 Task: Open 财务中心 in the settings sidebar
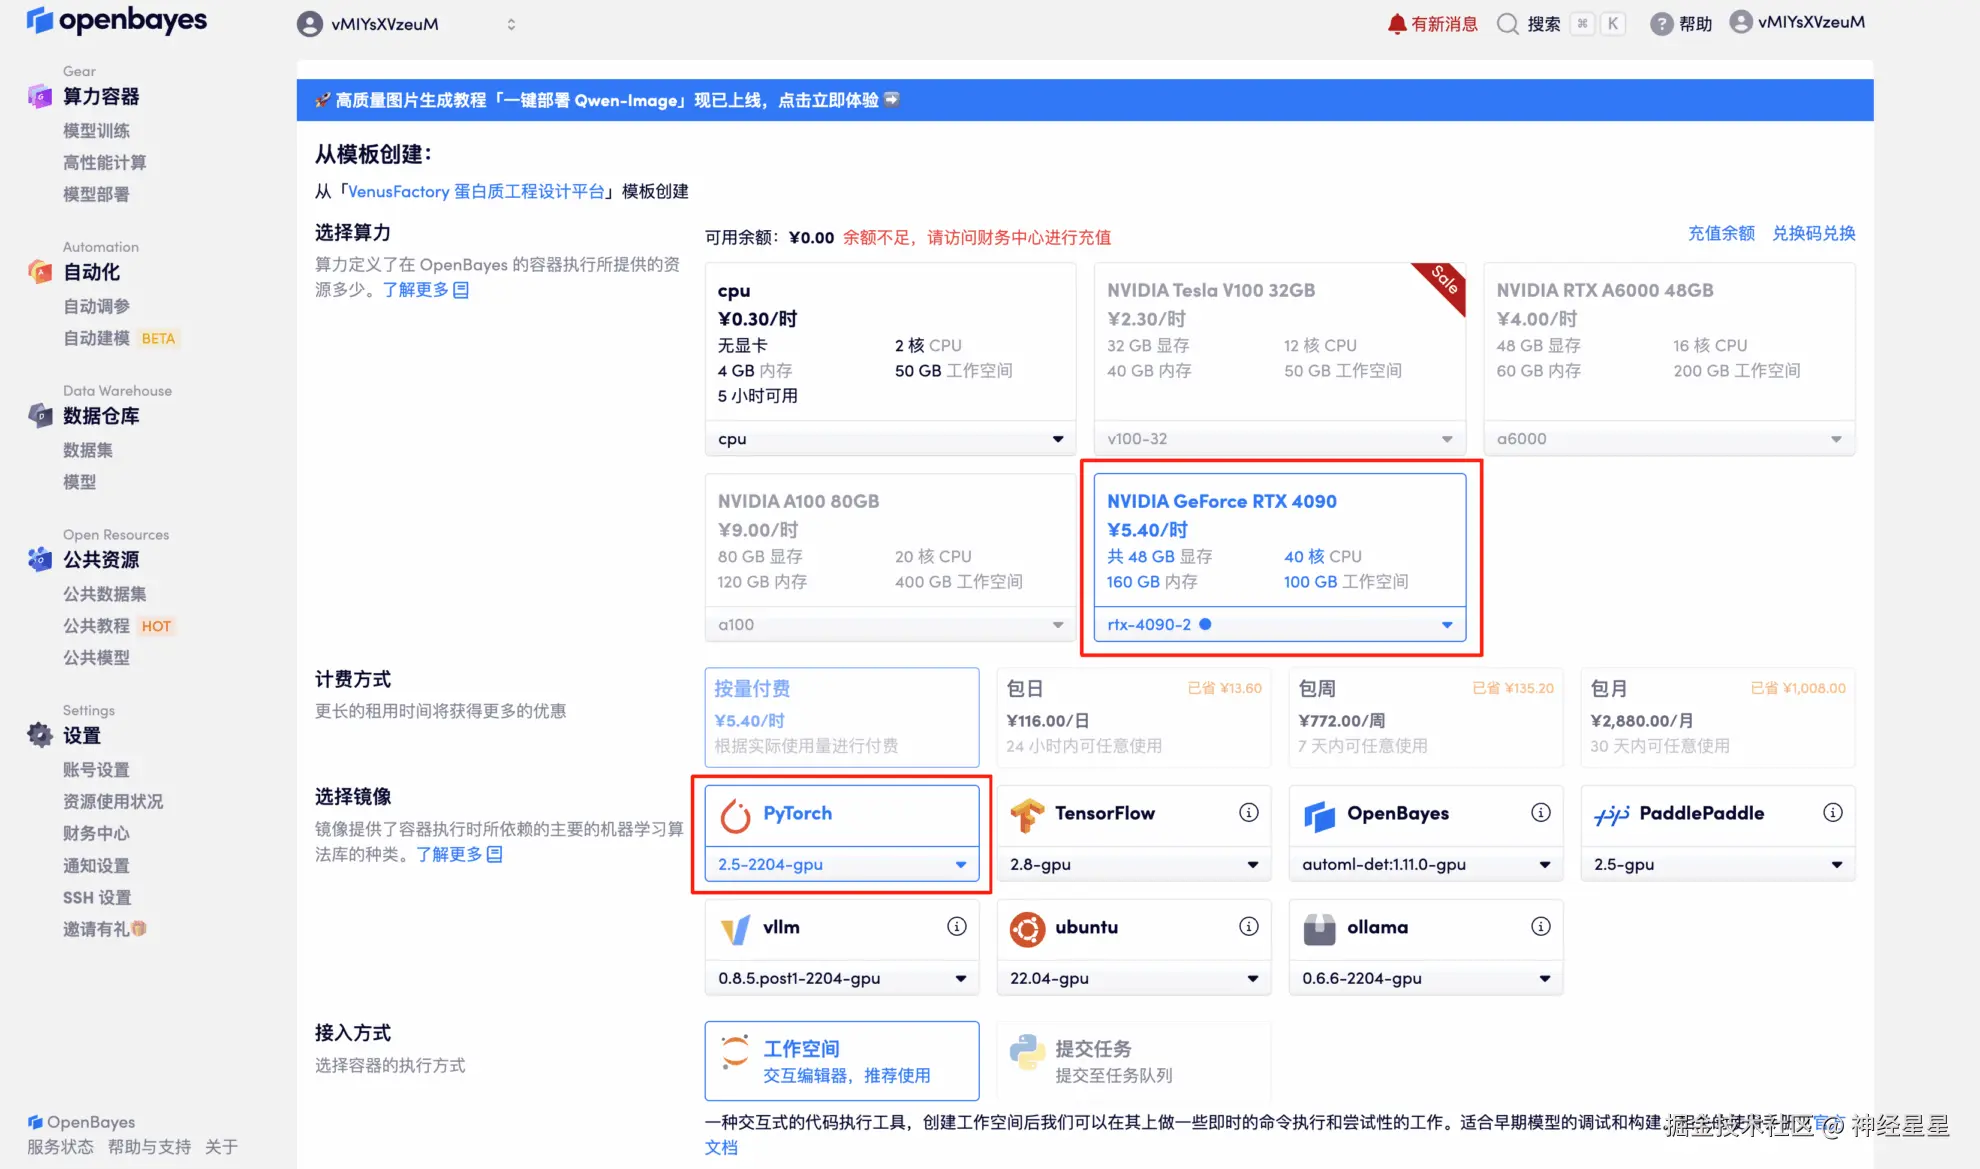96,833
